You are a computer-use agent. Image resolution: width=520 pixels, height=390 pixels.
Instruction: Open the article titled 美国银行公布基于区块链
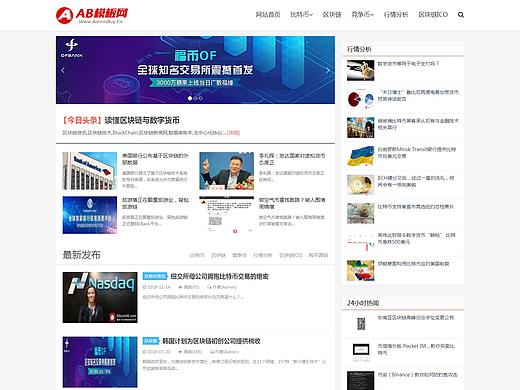[x=155, y=159]
